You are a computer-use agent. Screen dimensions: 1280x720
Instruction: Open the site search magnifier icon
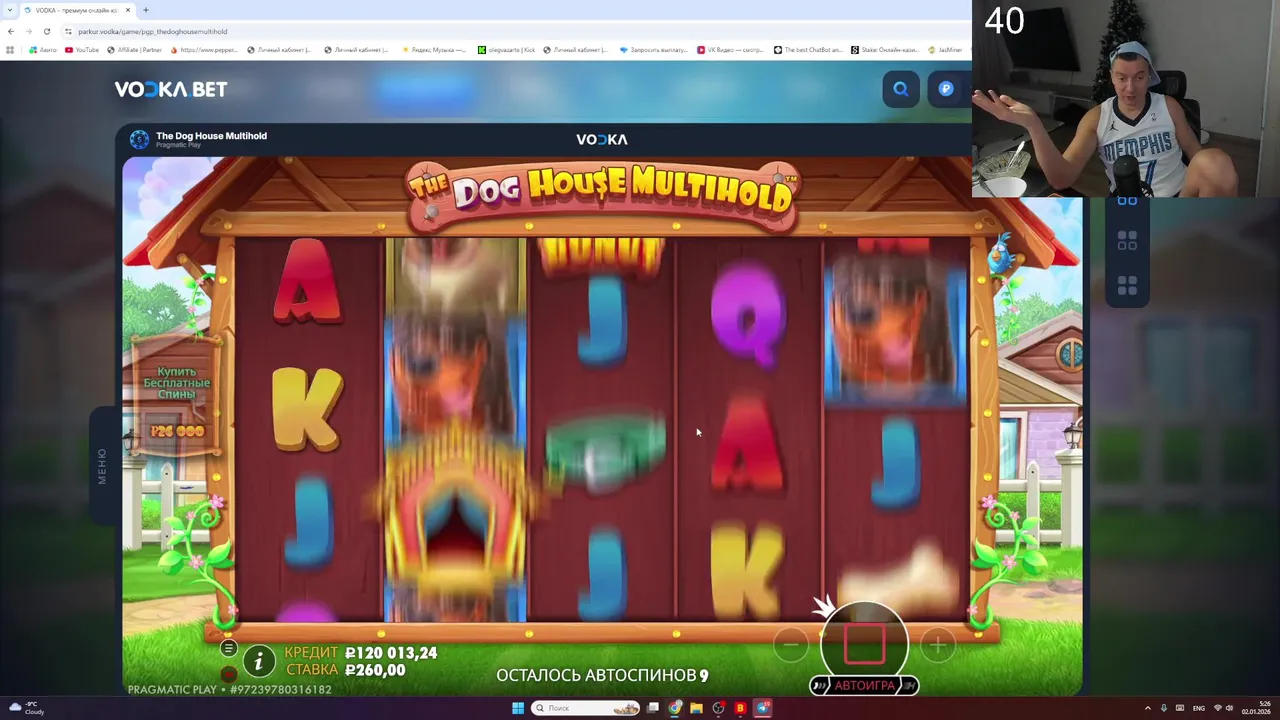[x=901, y=89]
